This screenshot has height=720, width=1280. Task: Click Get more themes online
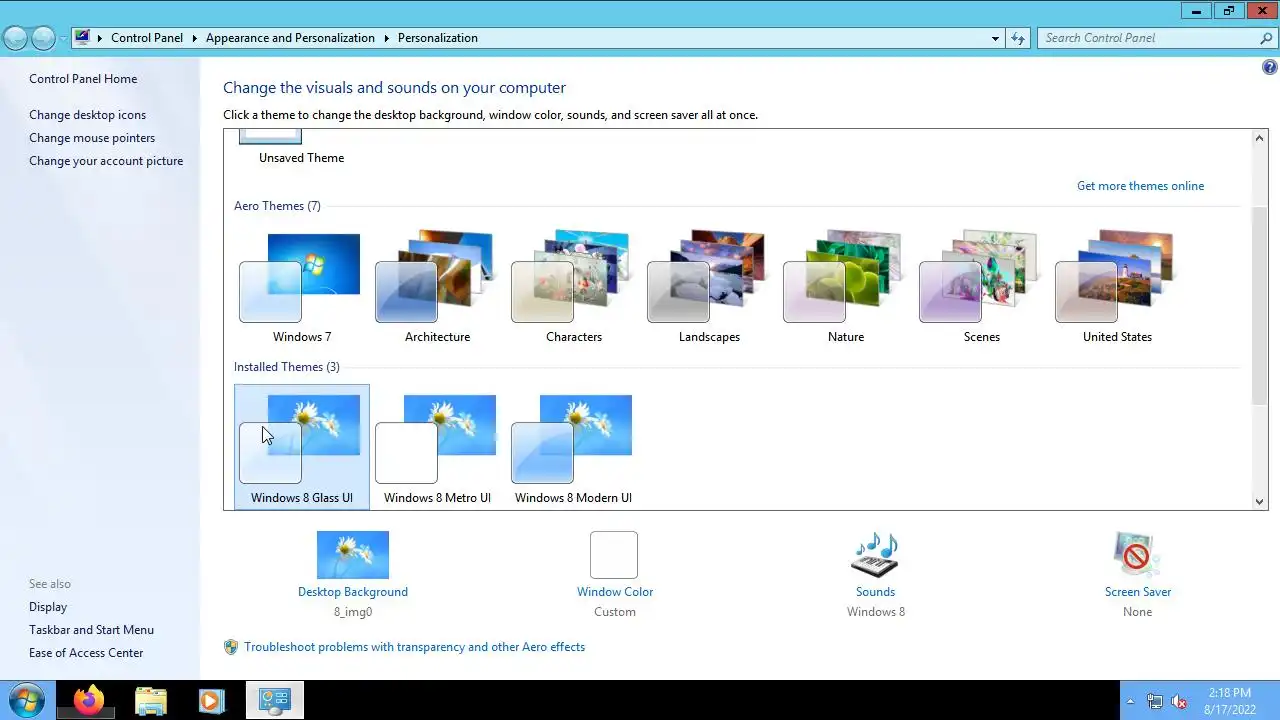point(1140,186)
